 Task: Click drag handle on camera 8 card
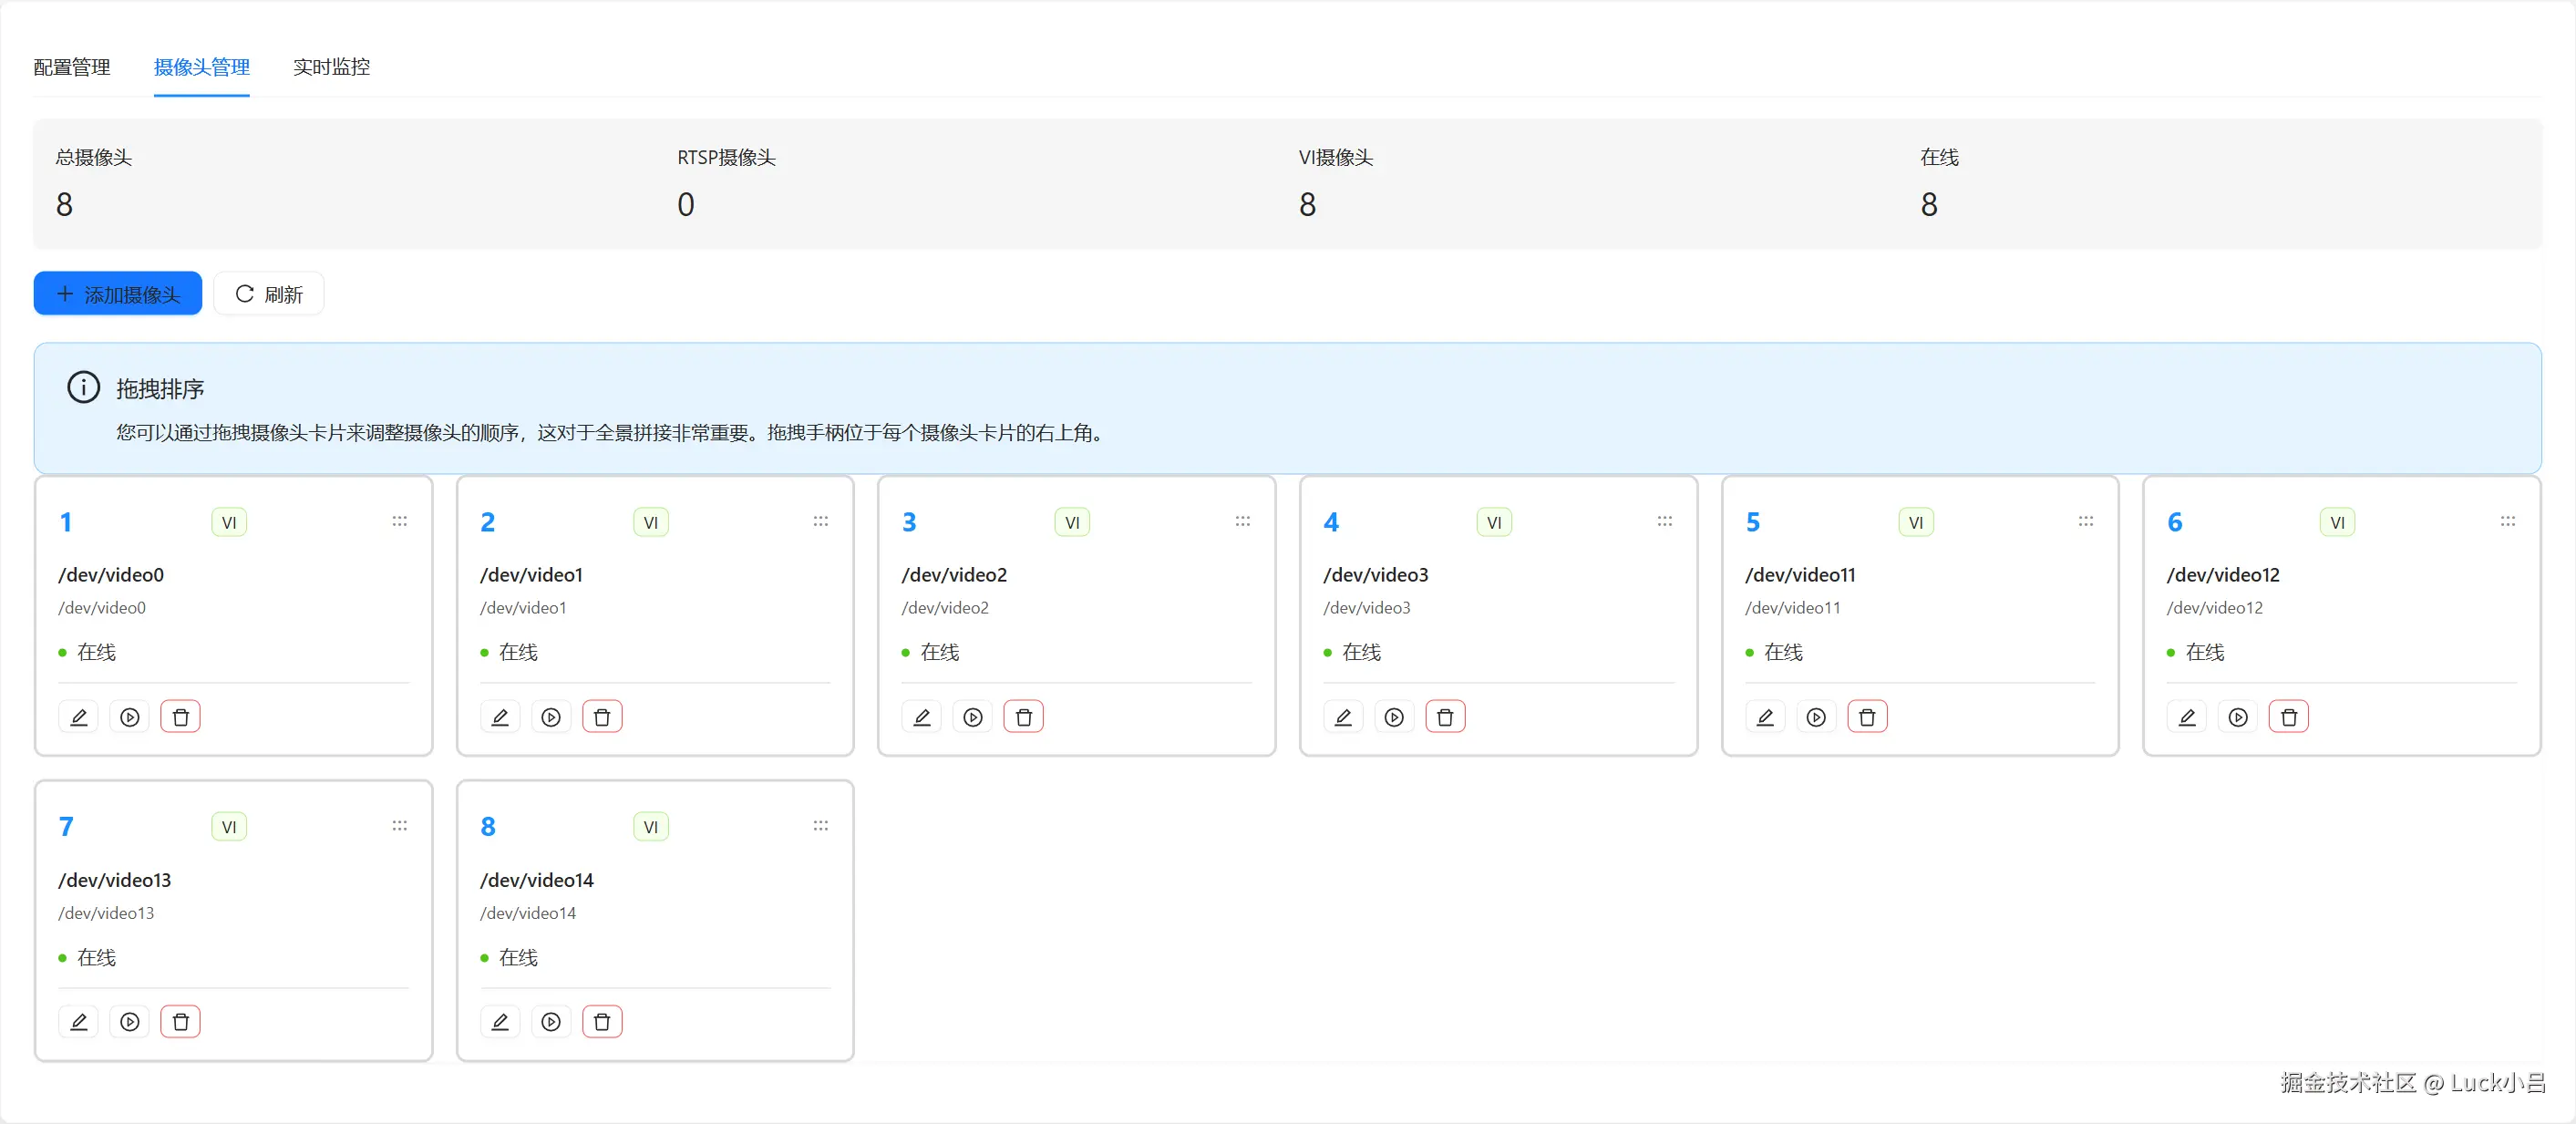click(x=821, y=825)
